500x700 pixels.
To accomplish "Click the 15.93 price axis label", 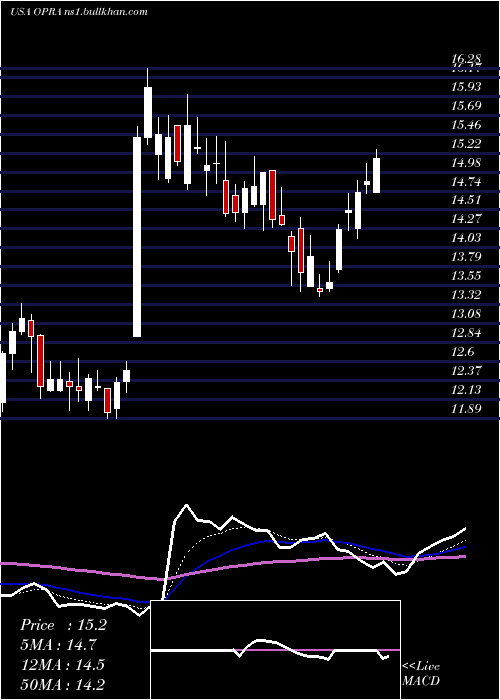I will (467, 86).
